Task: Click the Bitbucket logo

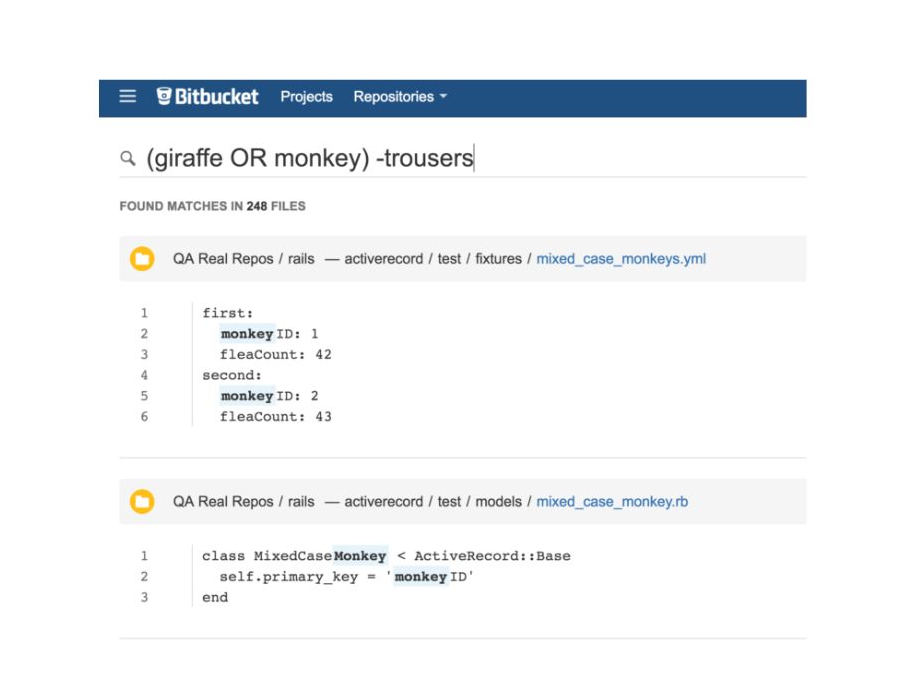Action: pyautogui.click(x=207, y=96)
